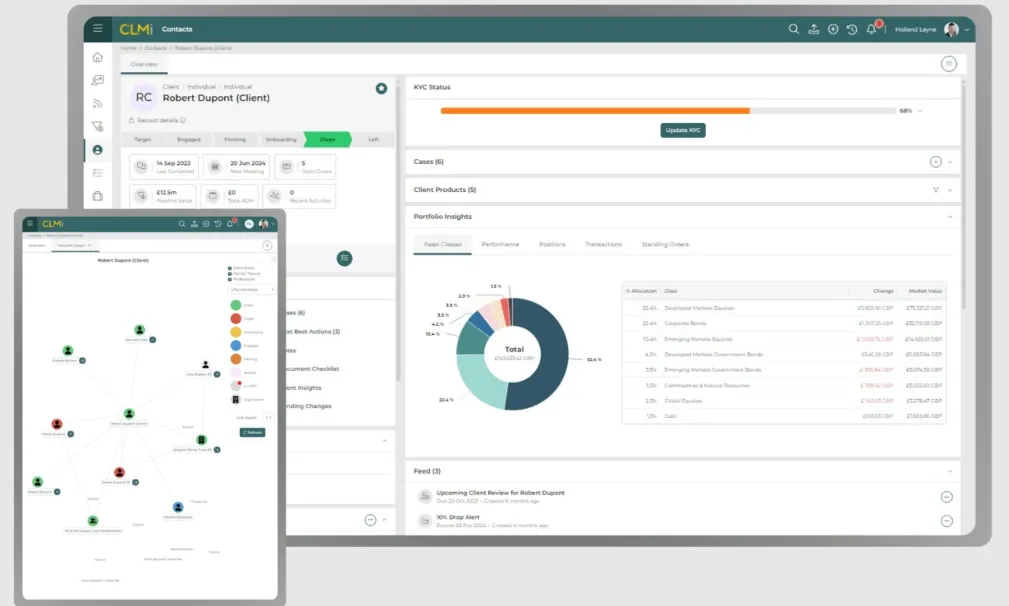Click the round green list action button
Image resolution: width=1009 pixels, height=606 pixels.
[x=344, y=259]
